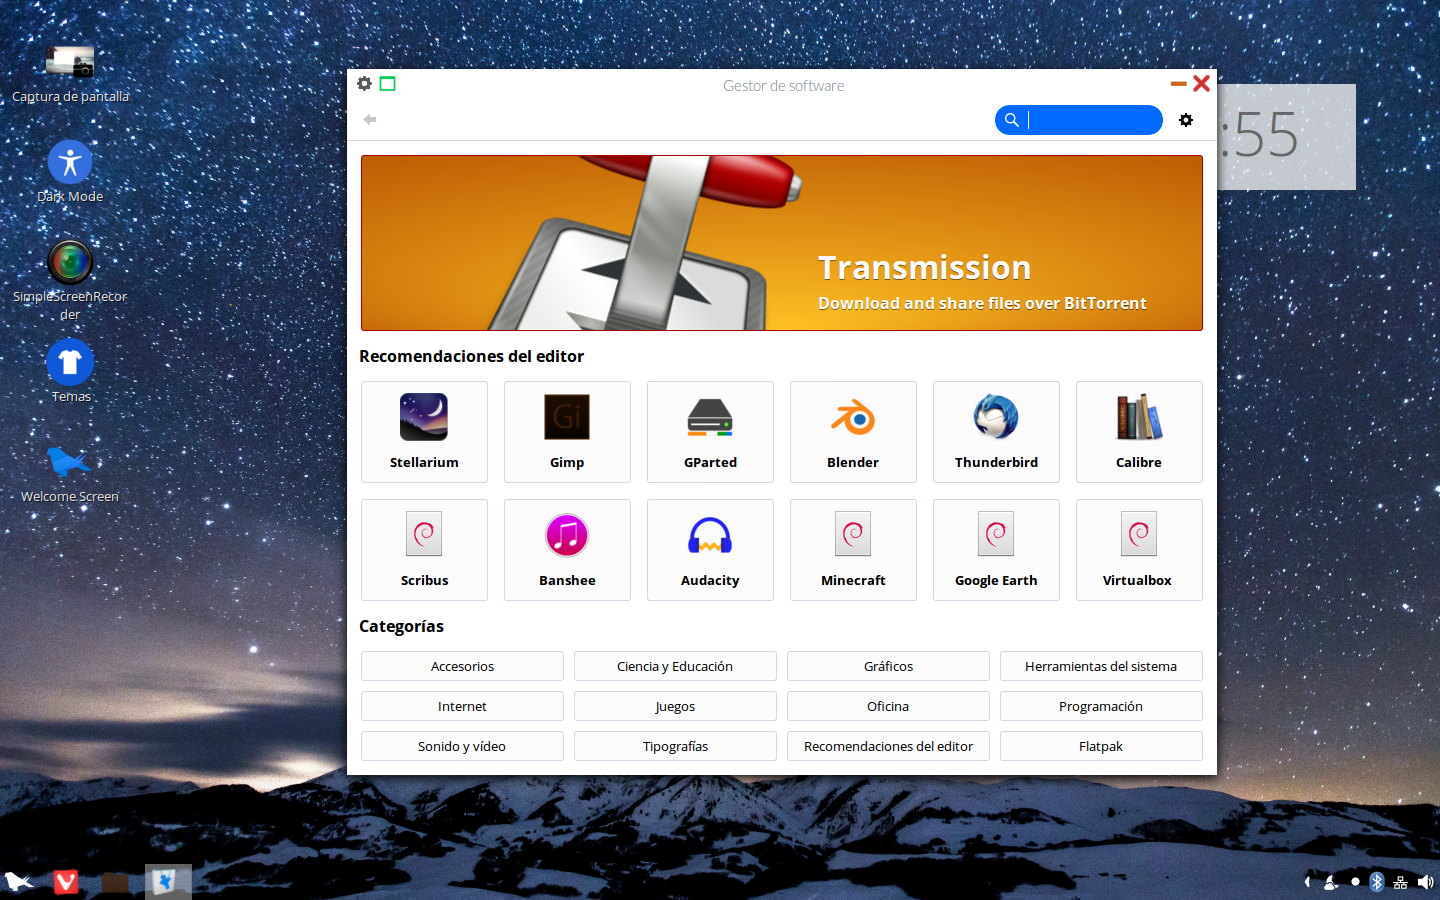Select the Programación category
Viewport: 1440px width, 900px height.
[x=1101, y=706]
